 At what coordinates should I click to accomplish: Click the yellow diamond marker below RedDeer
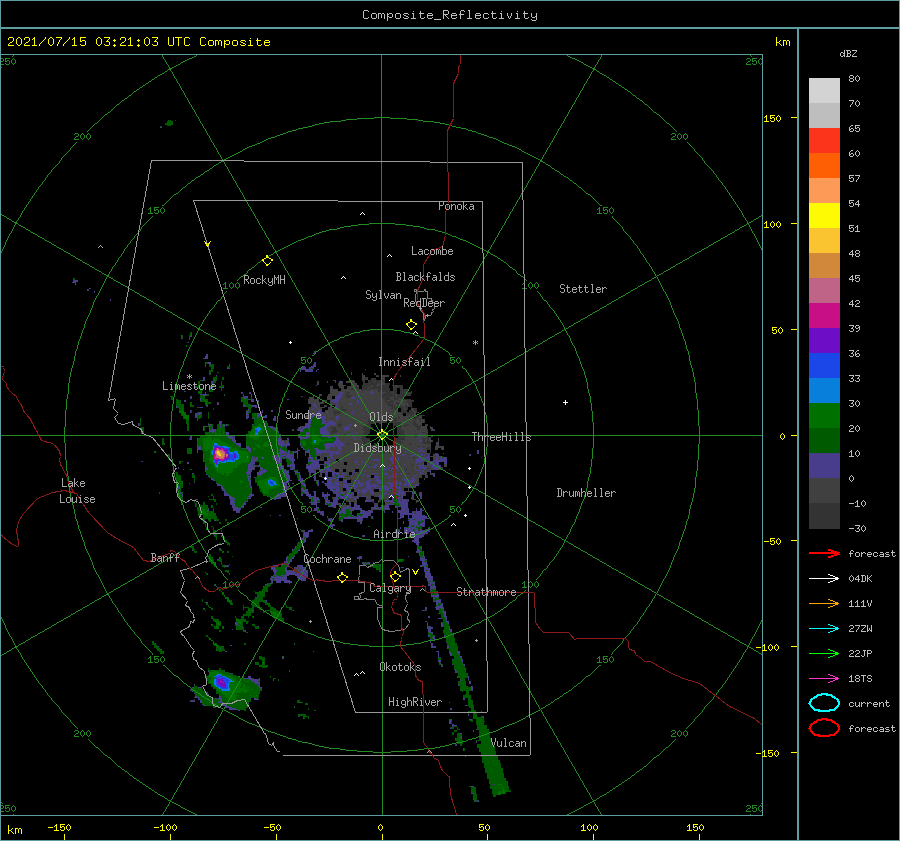point(411,325)
